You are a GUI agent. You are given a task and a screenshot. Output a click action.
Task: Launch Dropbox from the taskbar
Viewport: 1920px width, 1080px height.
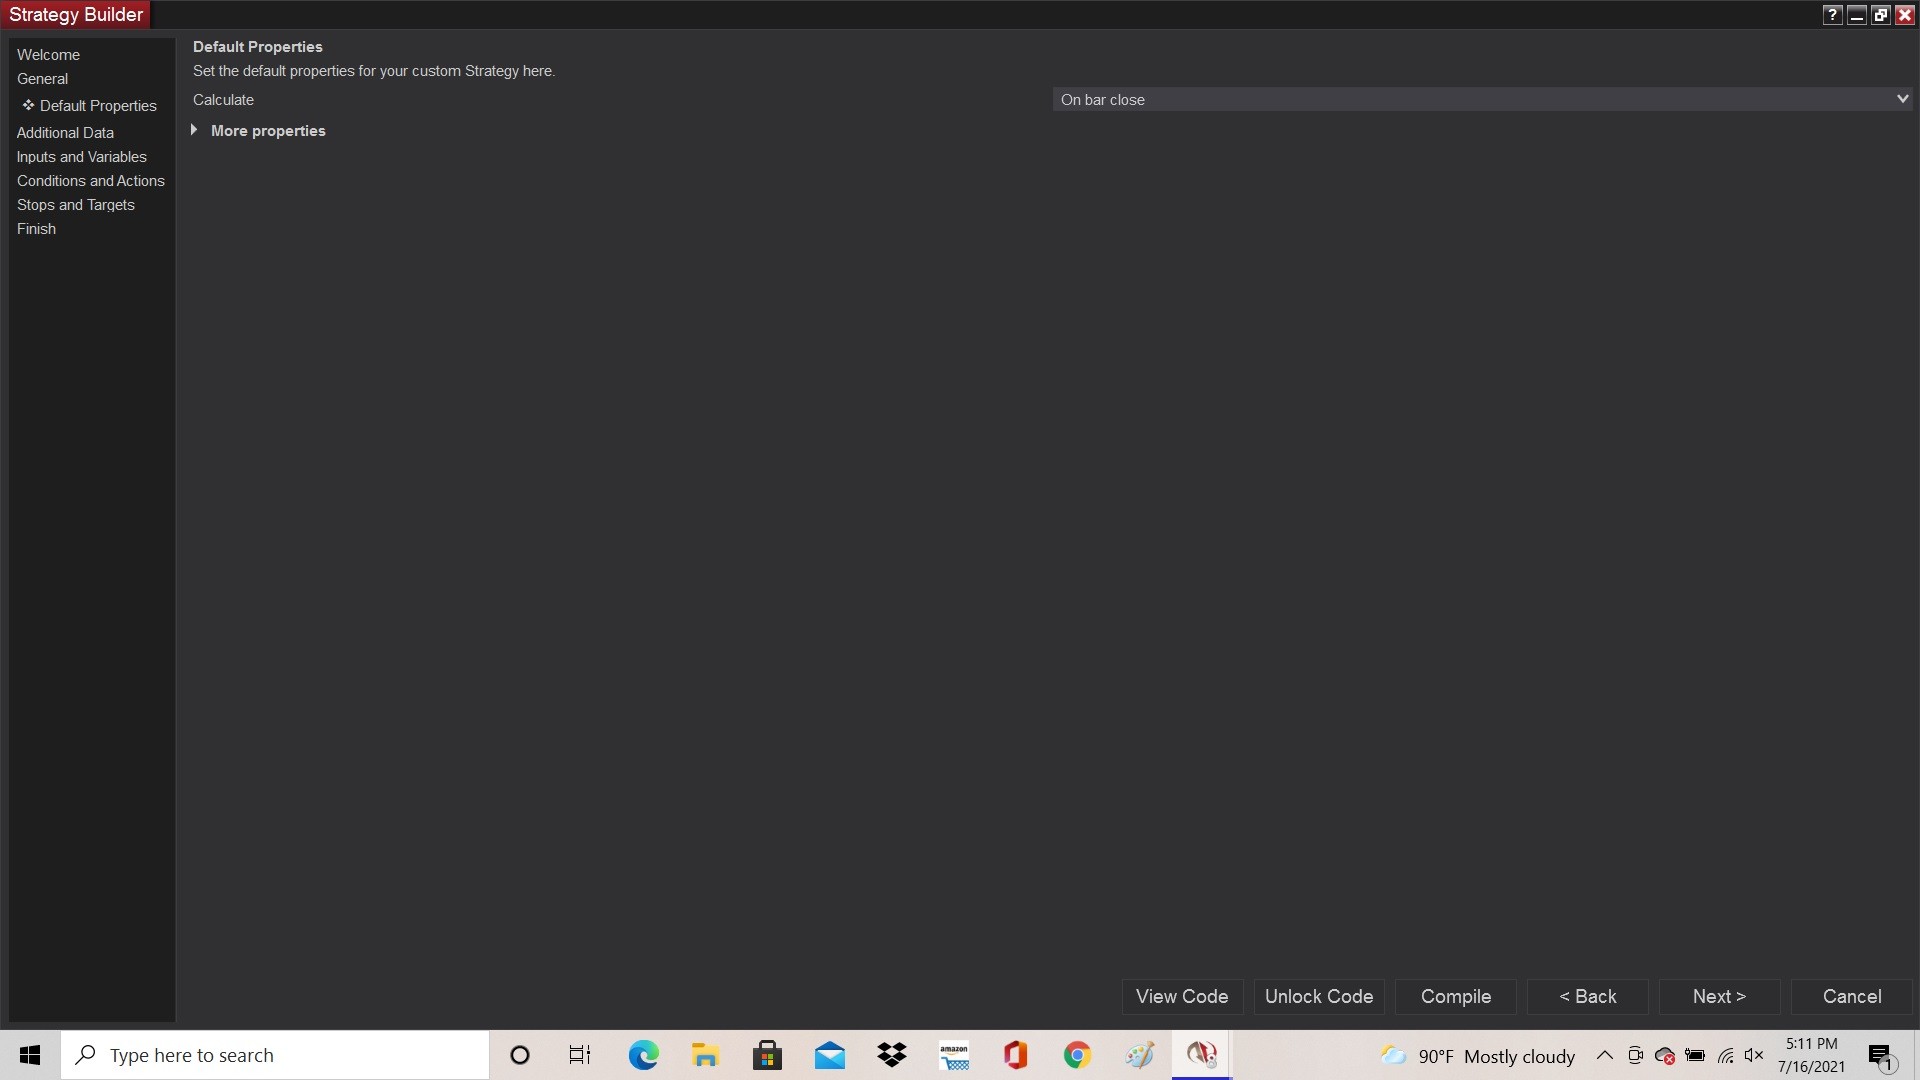(891, 1055)
